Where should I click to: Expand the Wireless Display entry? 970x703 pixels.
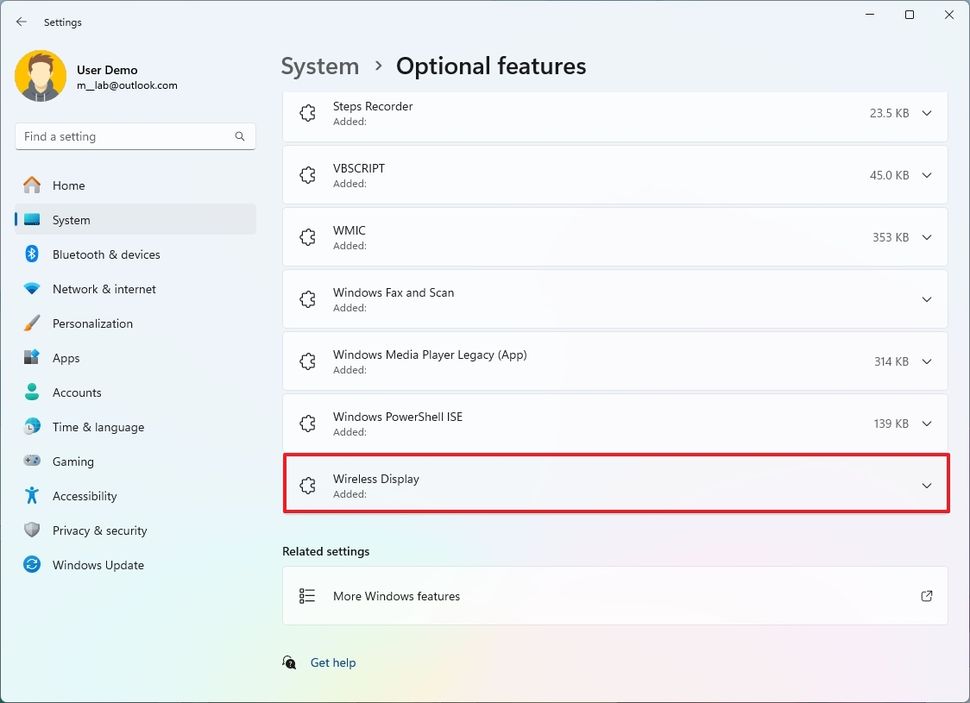pyautogui.click(x=926, y=485)
